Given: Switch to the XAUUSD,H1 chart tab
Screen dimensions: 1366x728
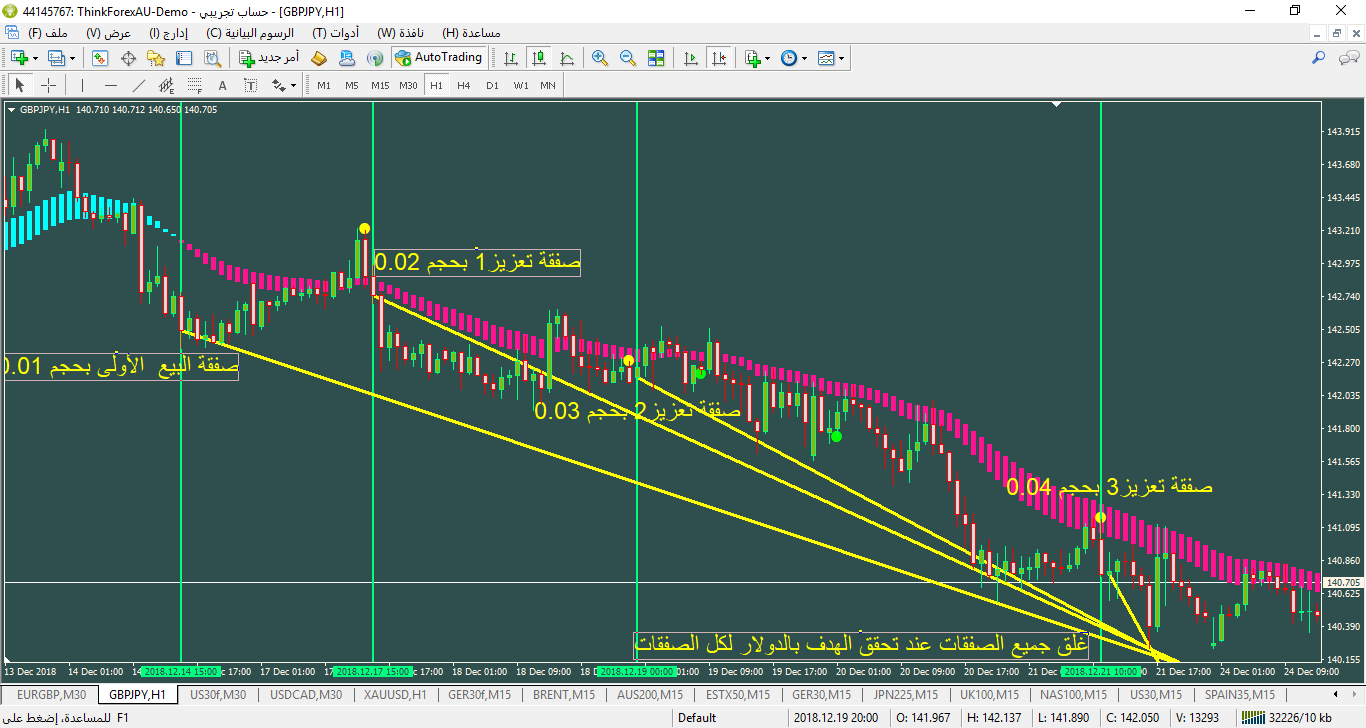Looking at the screenshot, I should (395, 694).
